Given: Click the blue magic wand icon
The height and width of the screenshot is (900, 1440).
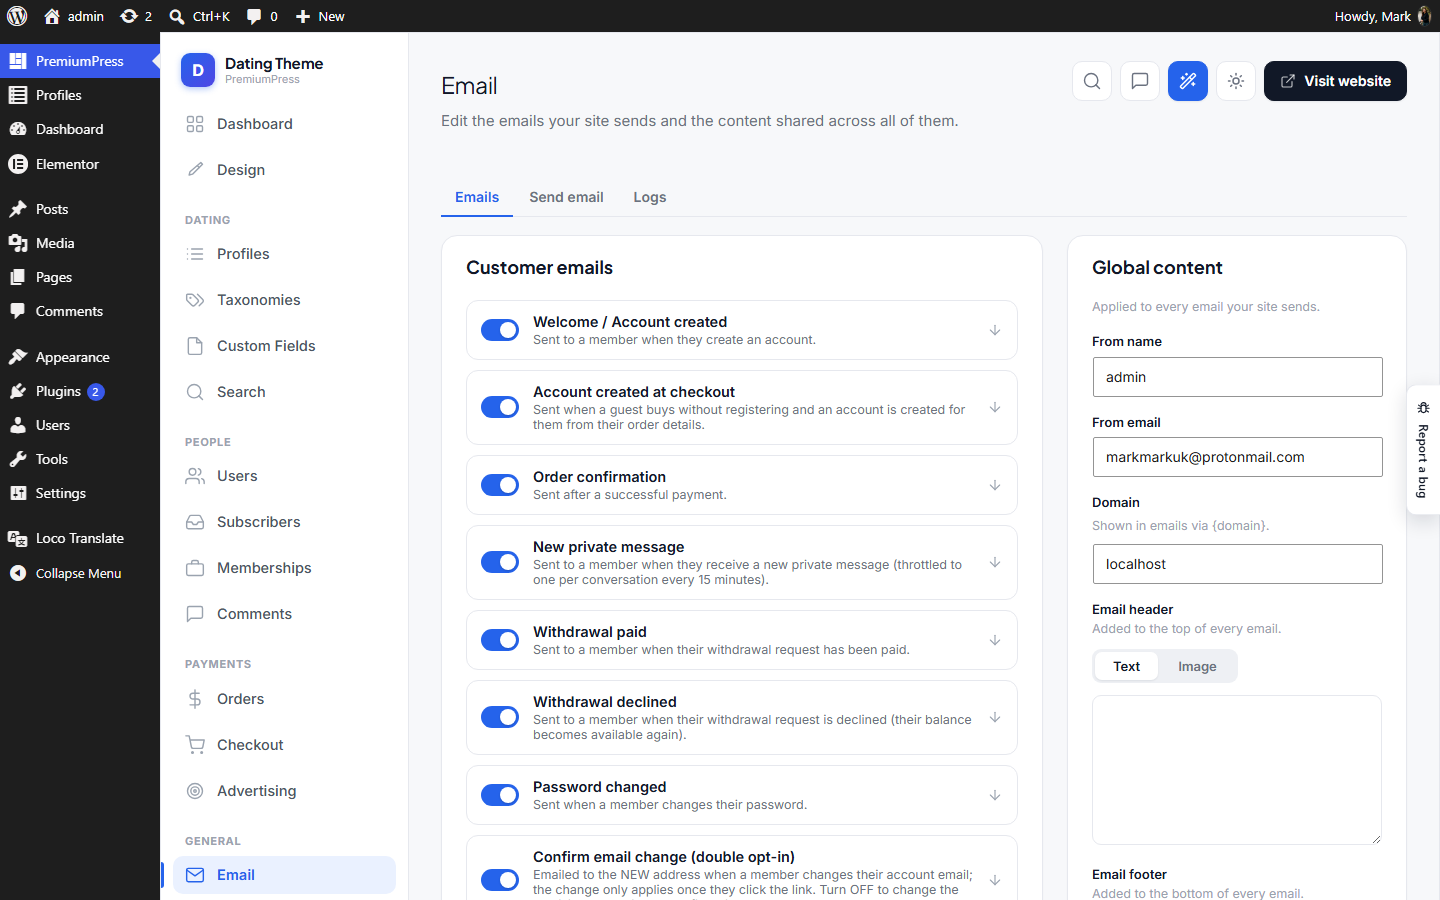Looking at the screenshot, I should (x=1188, y=81).
